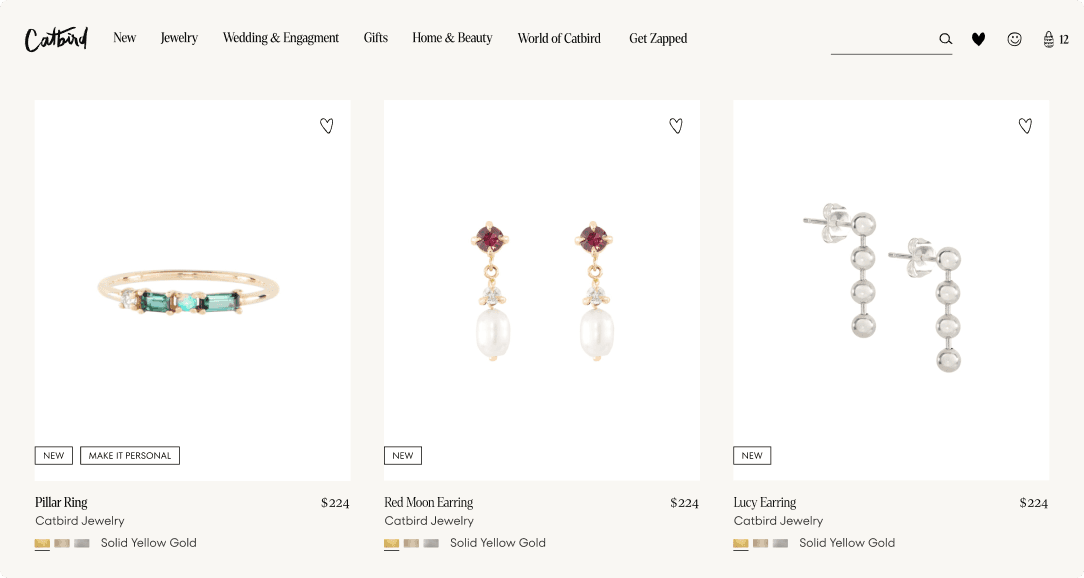Open the Jewelry menu

click(179, 38)
